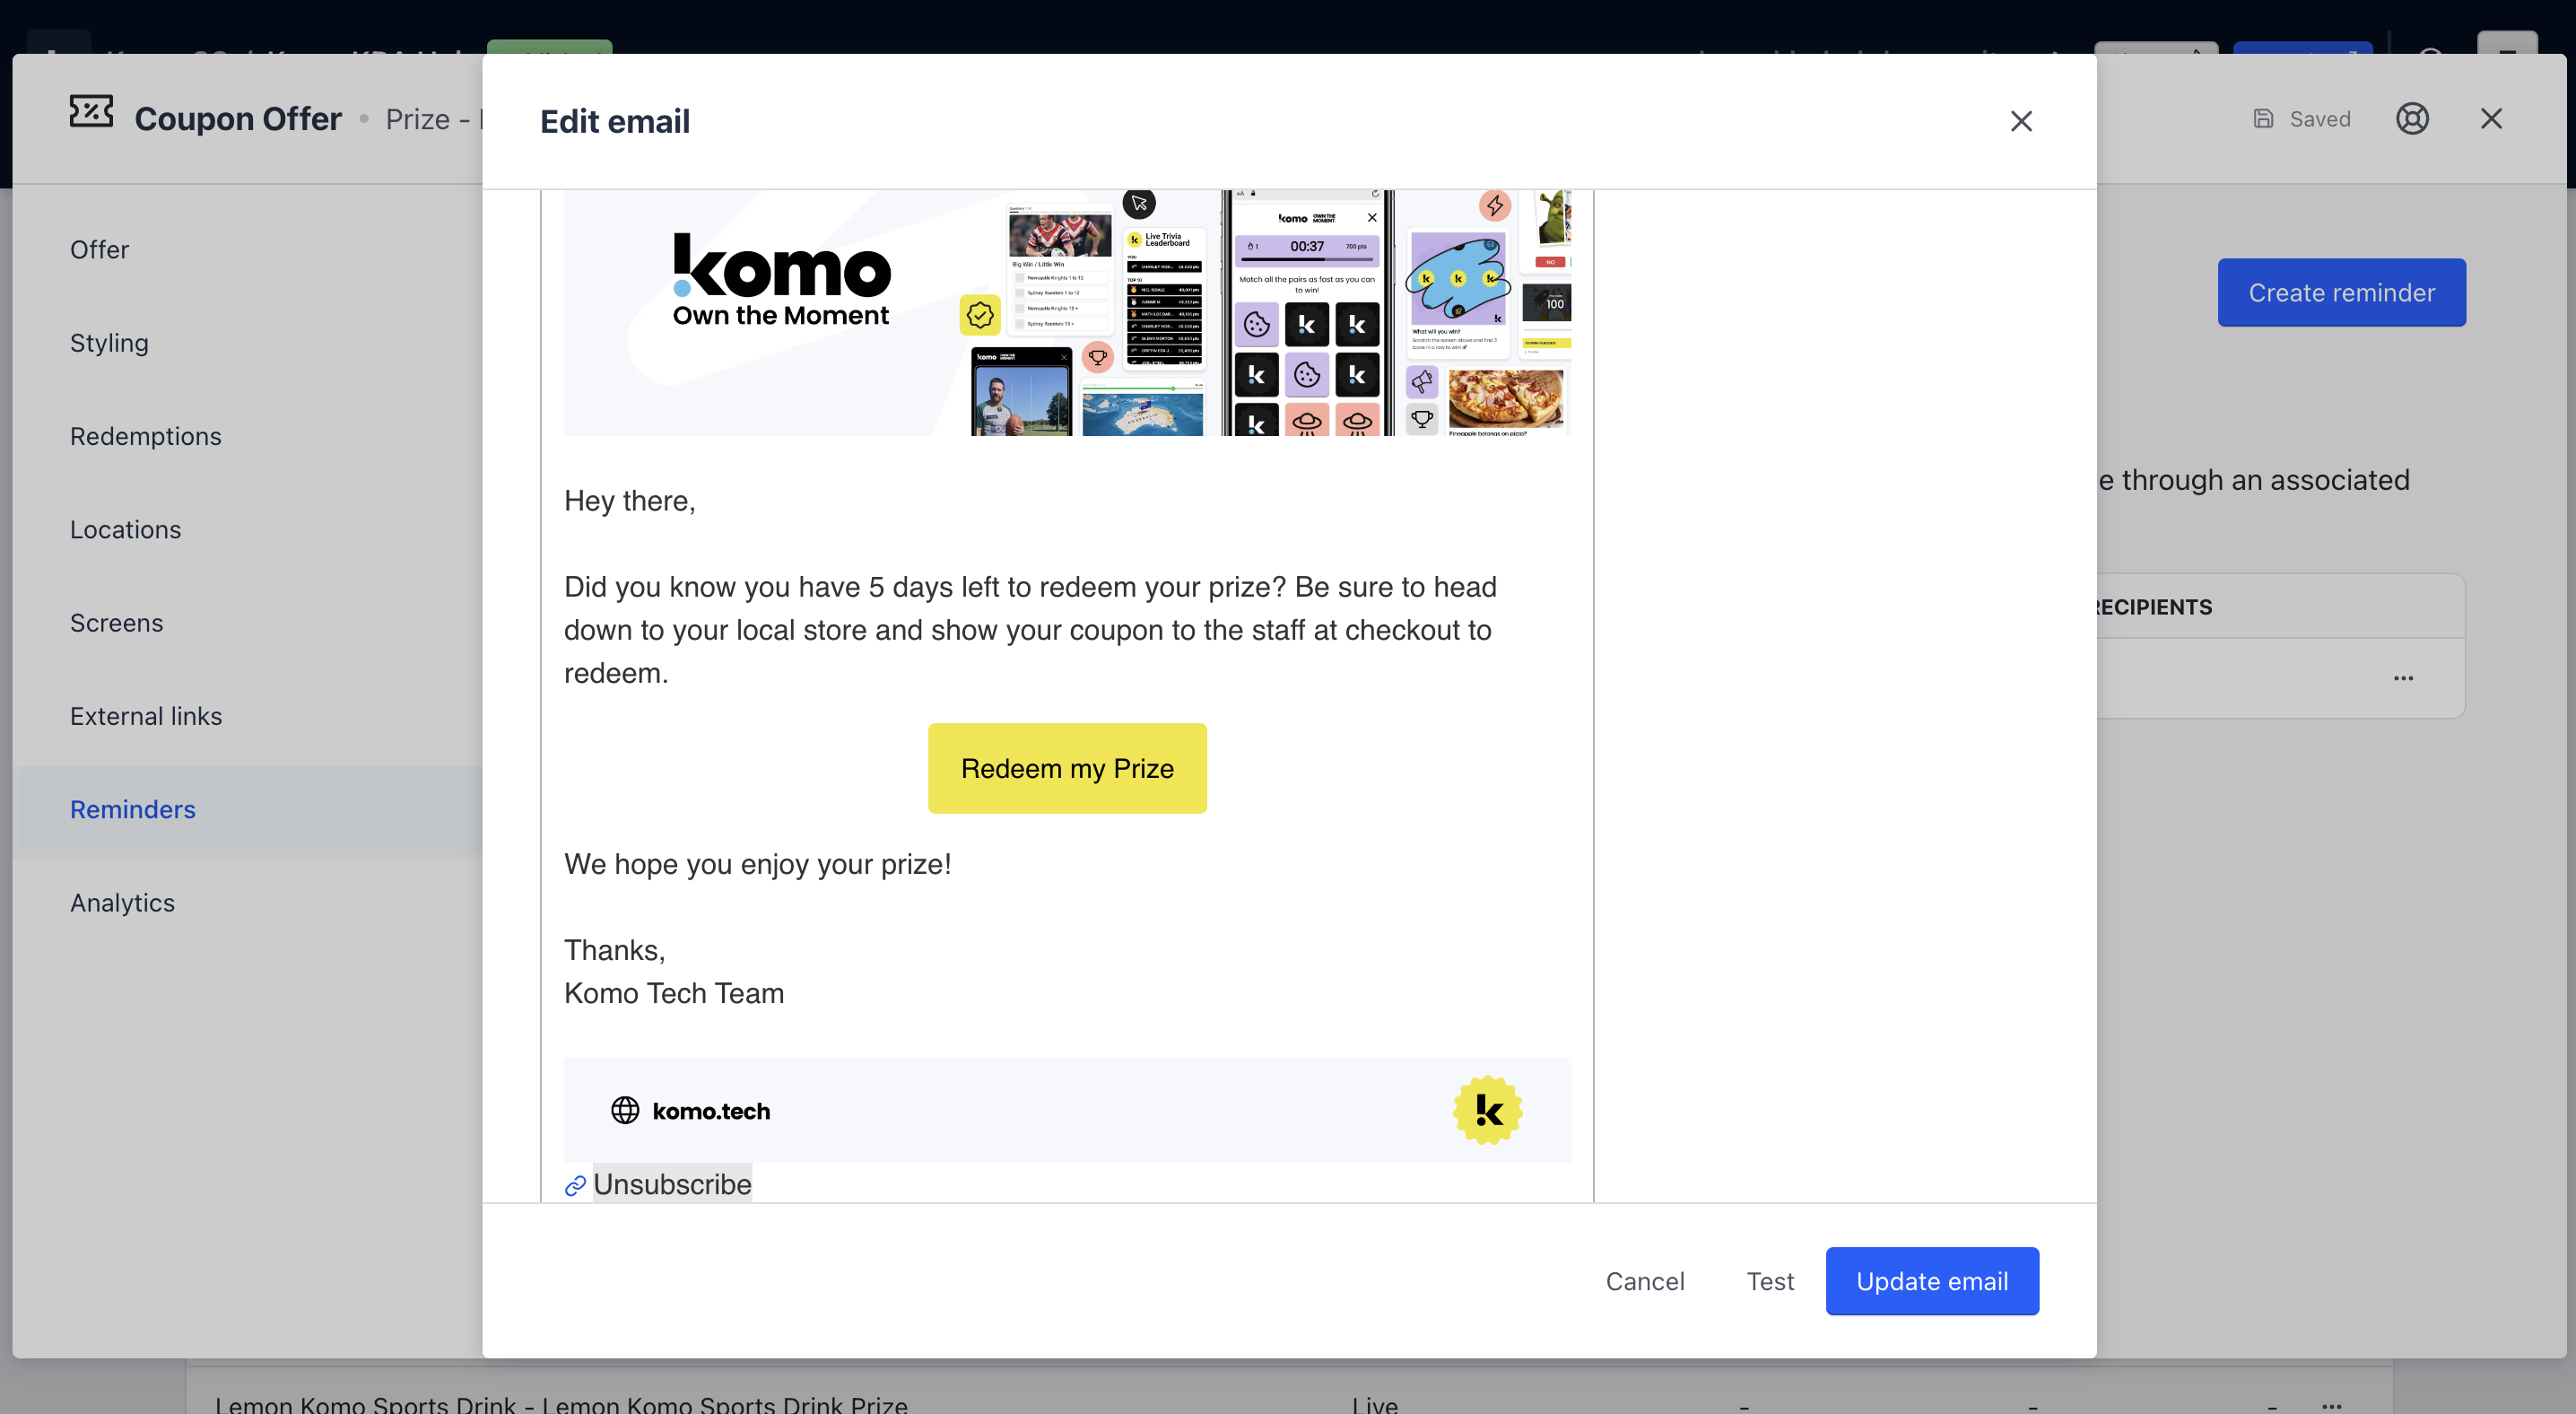Click the Komo banner image in email

pos(1067,312)
